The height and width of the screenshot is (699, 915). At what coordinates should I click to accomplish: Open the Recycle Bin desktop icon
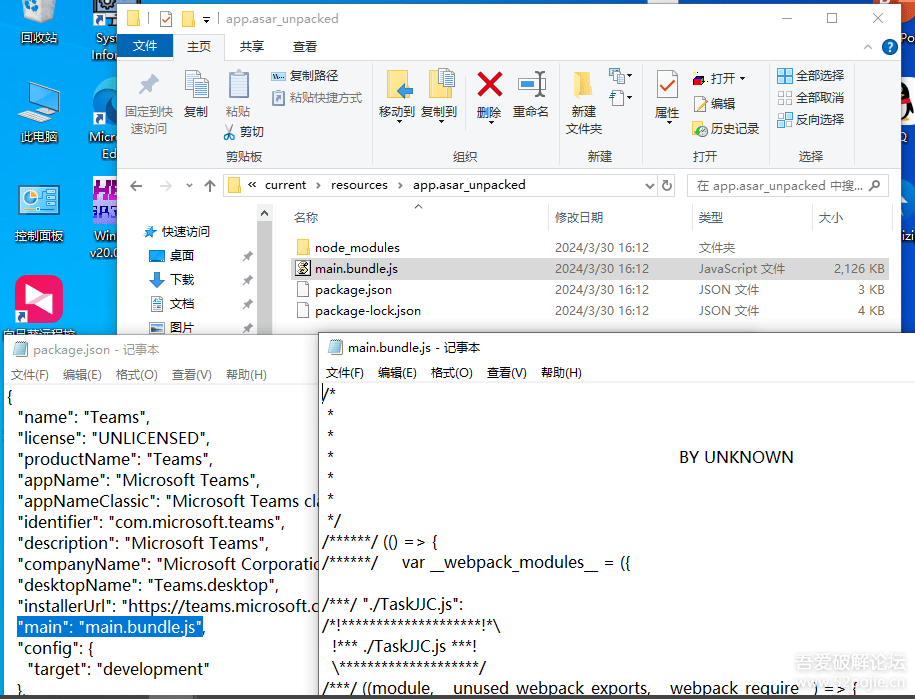coord(39,23)
